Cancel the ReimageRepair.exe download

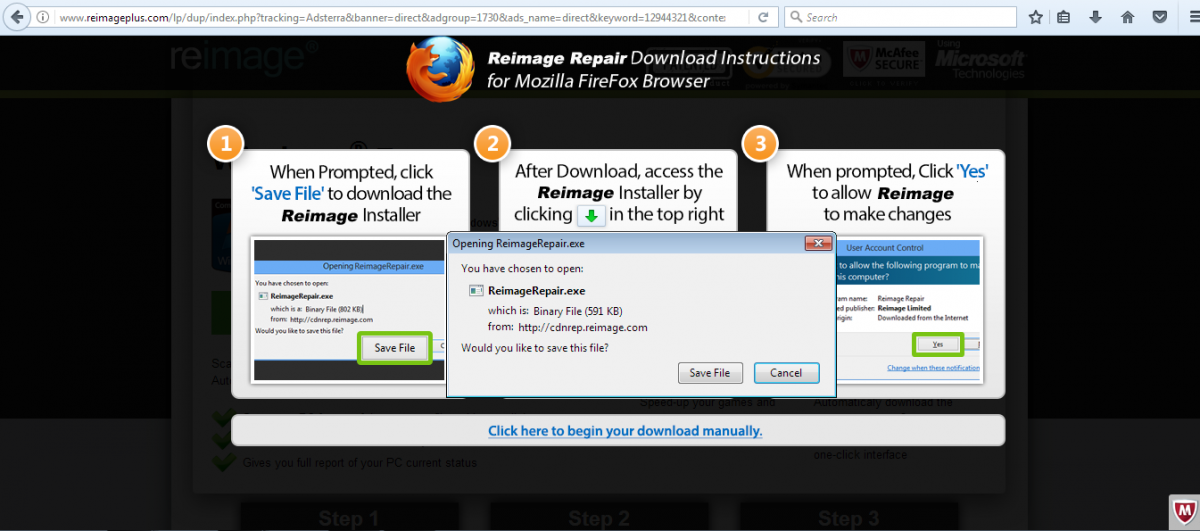[x=785, y=373]
